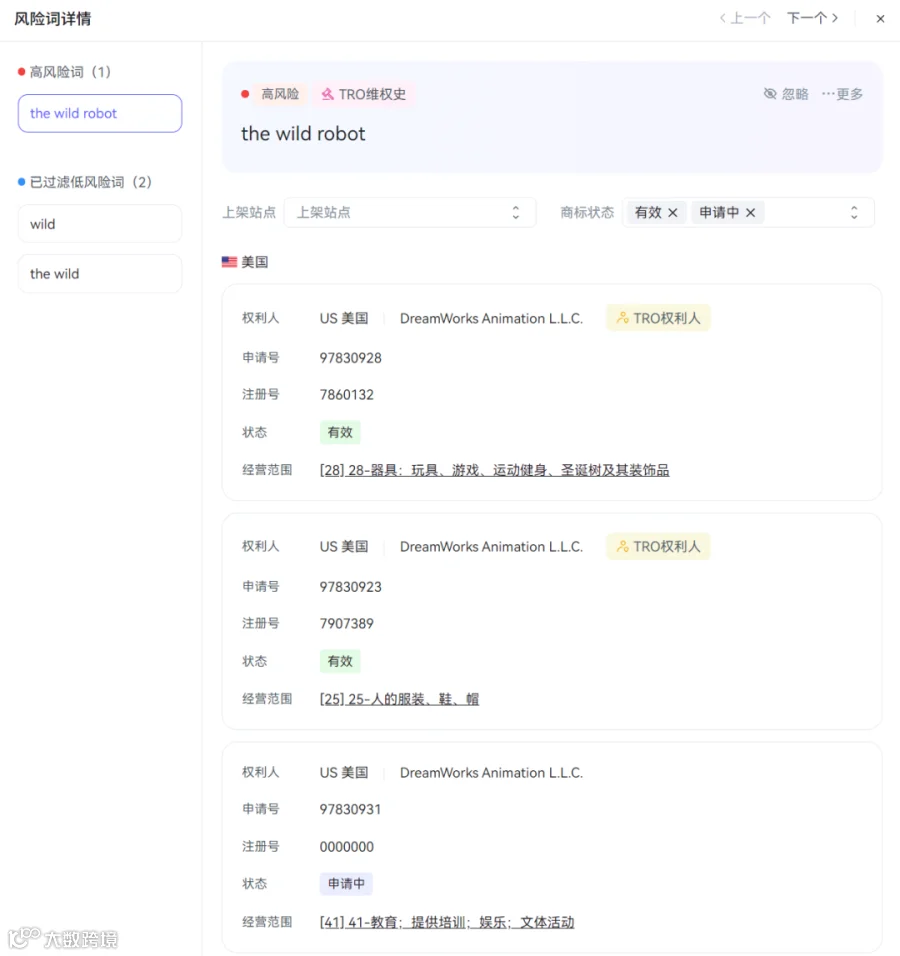Viewport: 900px width, 956px height.
Task: Click the 高风险 label tag
Action: [x=280, y=95]
